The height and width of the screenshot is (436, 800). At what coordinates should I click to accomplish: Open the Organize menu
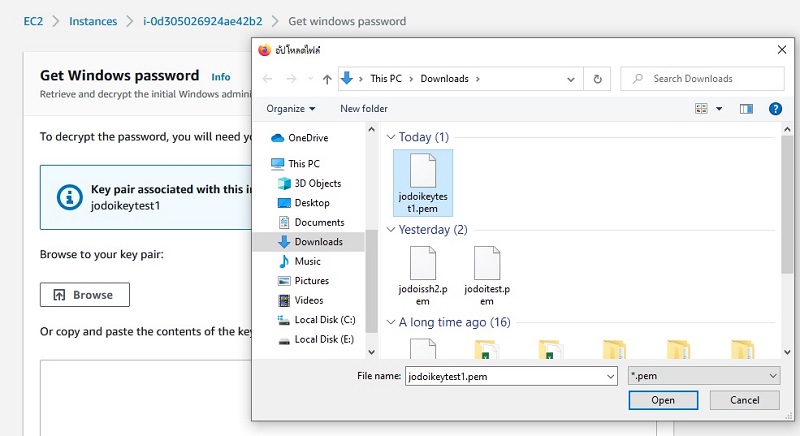coord(291,108)
